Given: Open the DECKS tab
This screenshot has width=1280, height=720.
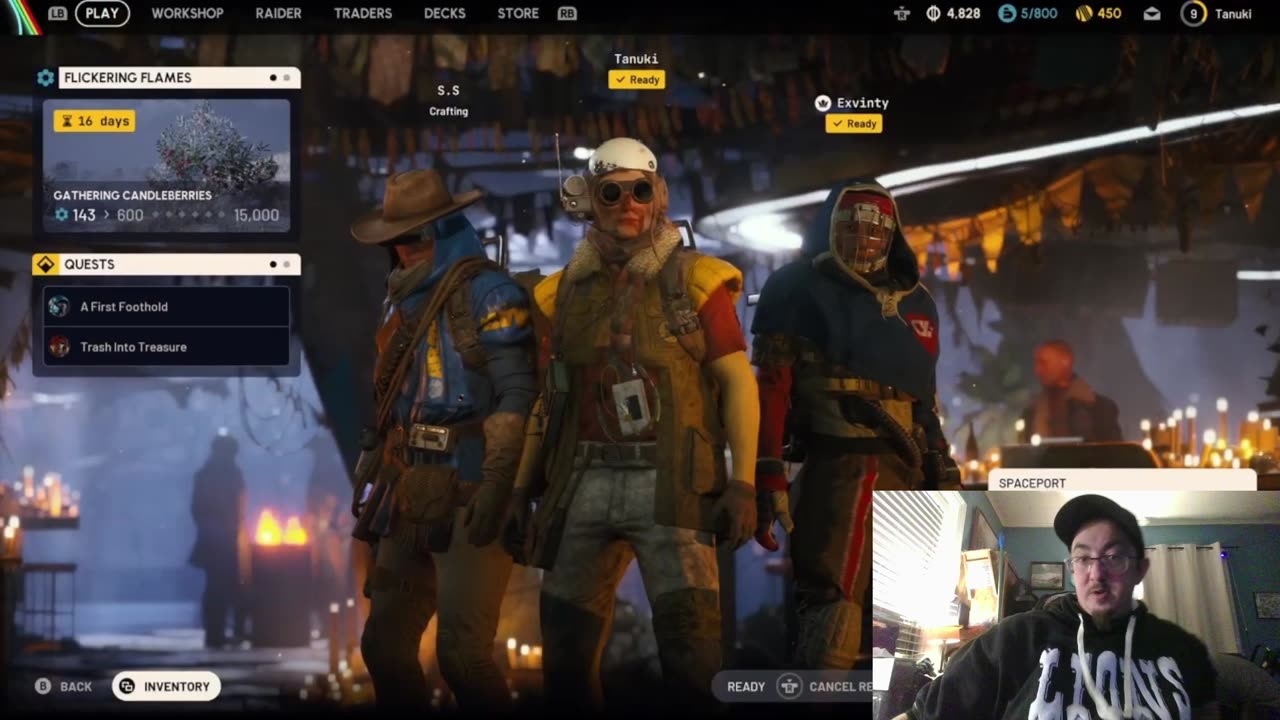Looking at the screenshot, I should [445, 13].
